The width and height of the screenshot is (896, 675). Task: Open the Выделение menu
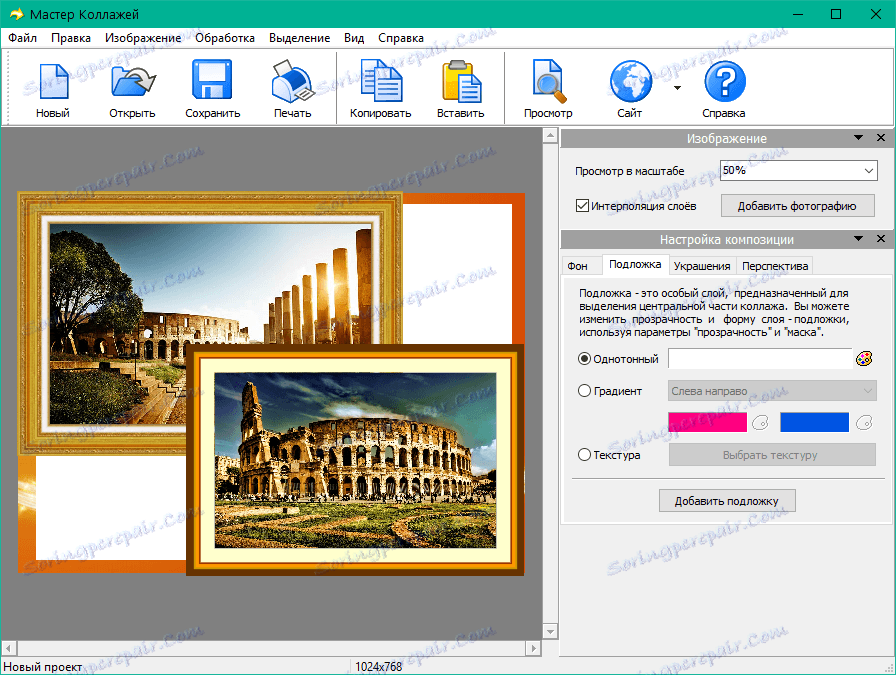(x=299, y=38)
